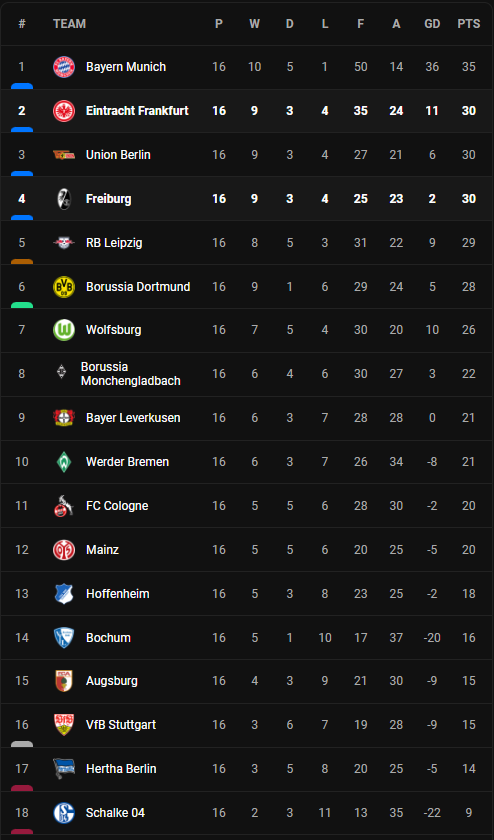Sort table by PTS column header
This screenshot has height=840, width=494.
coord(469,24)
